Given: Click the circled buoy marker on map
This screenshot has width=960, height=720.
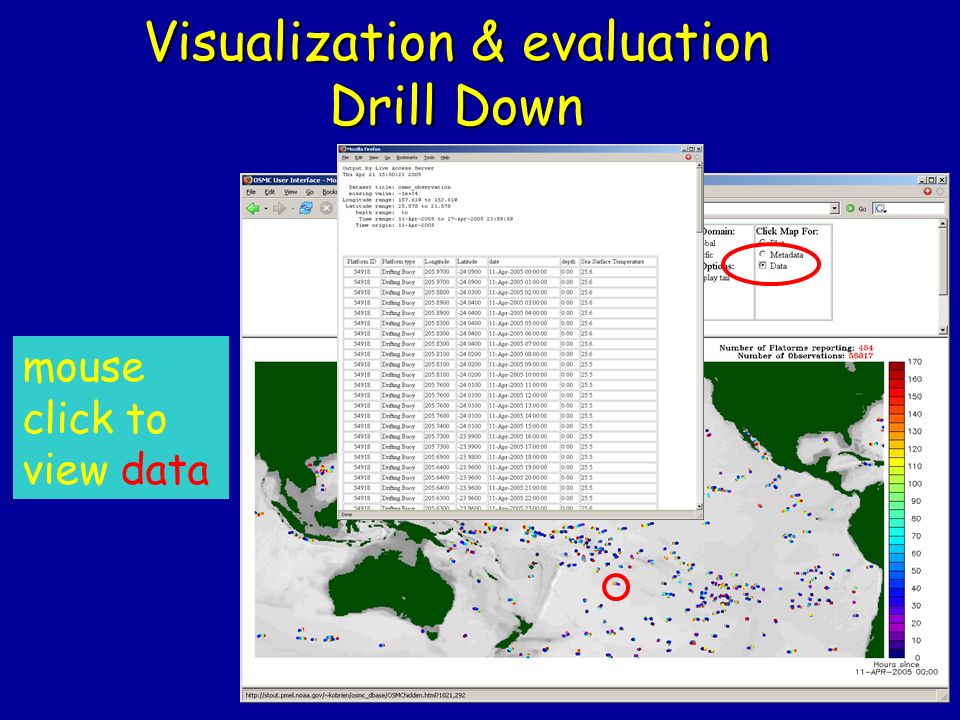Looking at the screenshot, I should (x=617, y=586).
